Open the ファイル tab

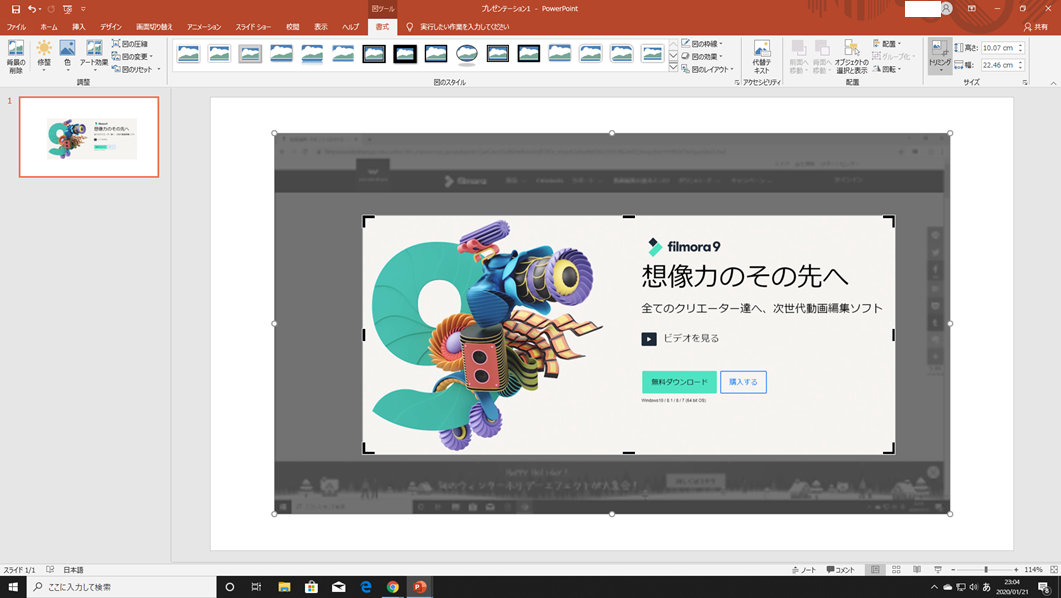pyautogui.click(x=16, y=26)
